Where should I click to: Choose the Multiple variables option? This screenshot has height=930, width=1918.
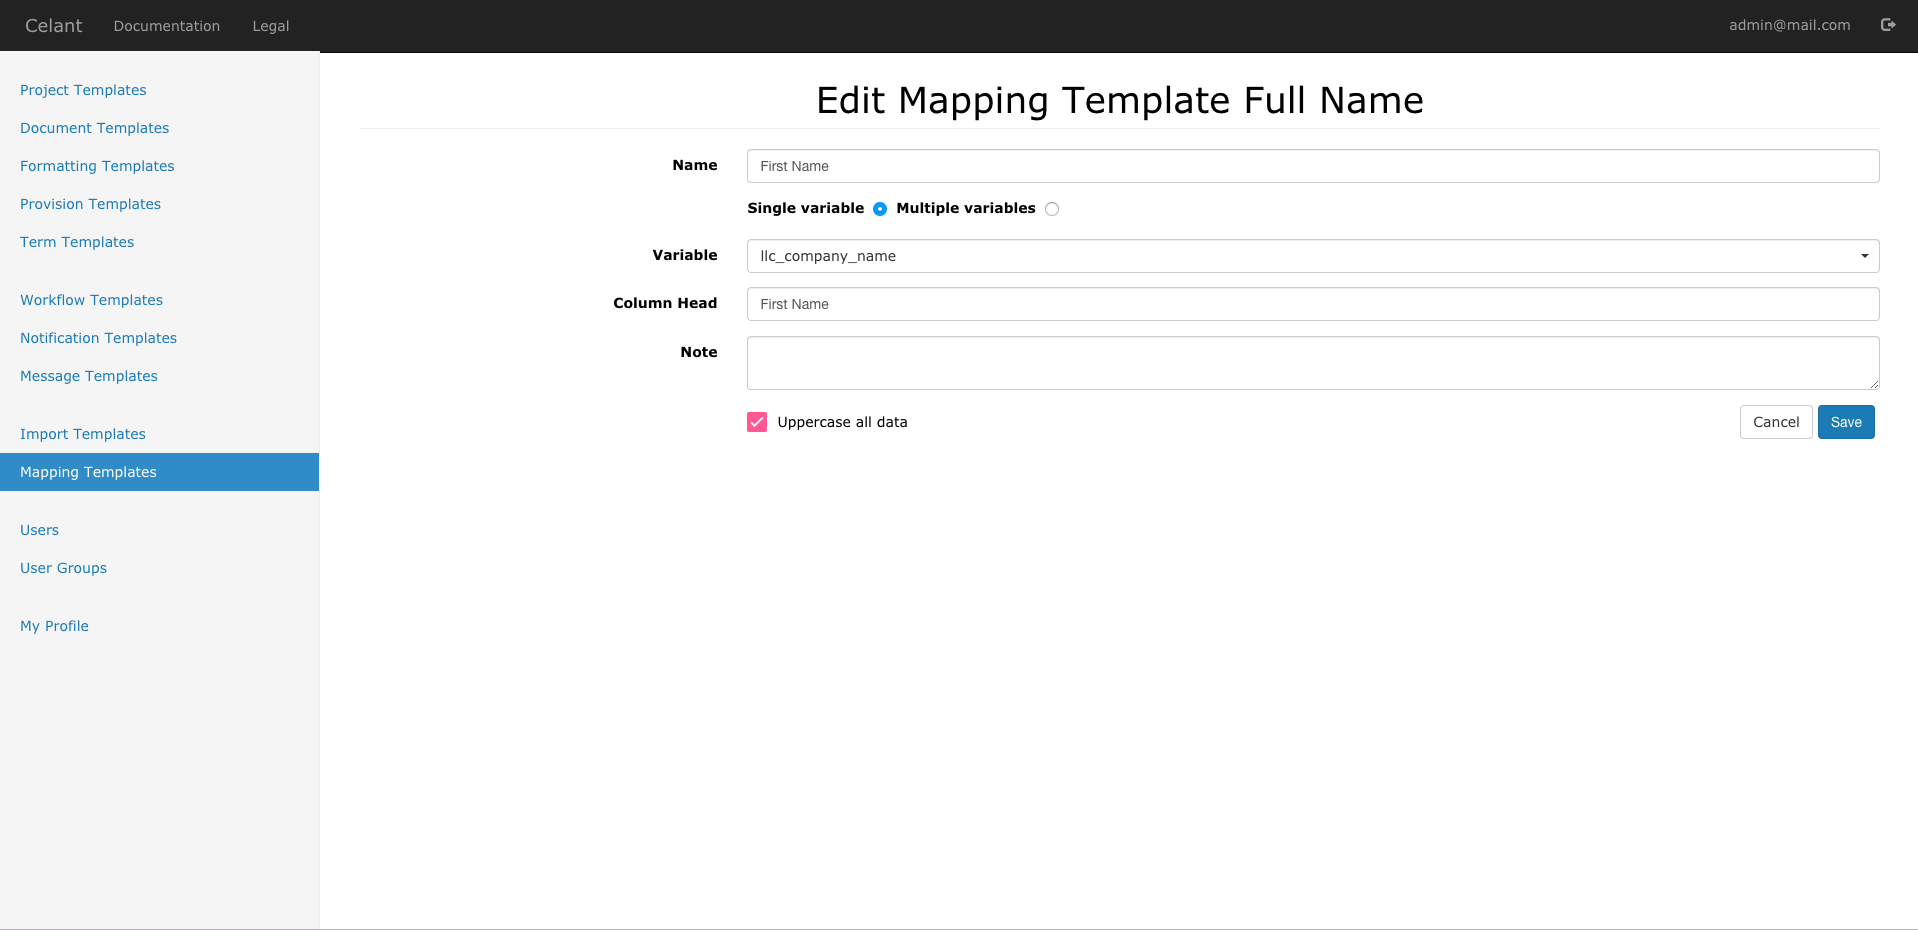pos(1052,209)
